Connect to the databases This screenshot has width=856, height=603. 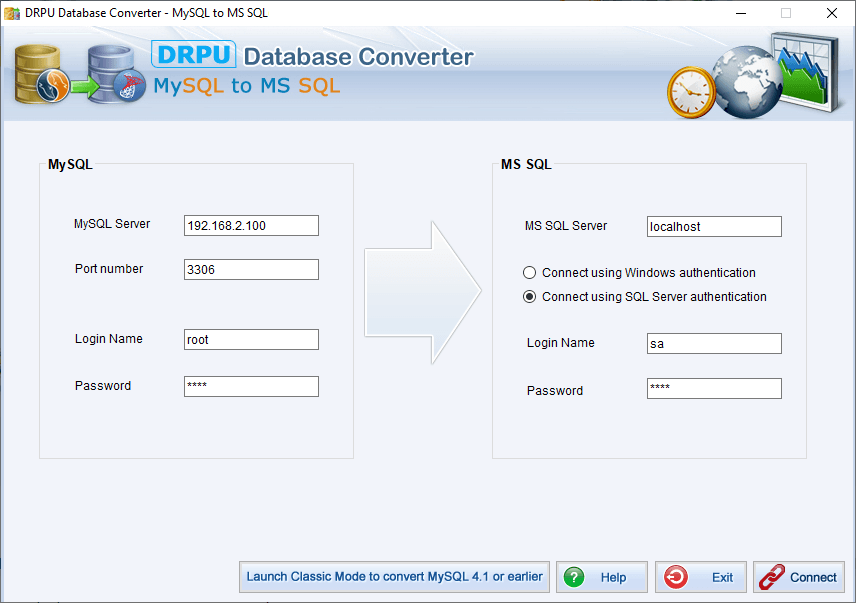[x=799, y=577]
